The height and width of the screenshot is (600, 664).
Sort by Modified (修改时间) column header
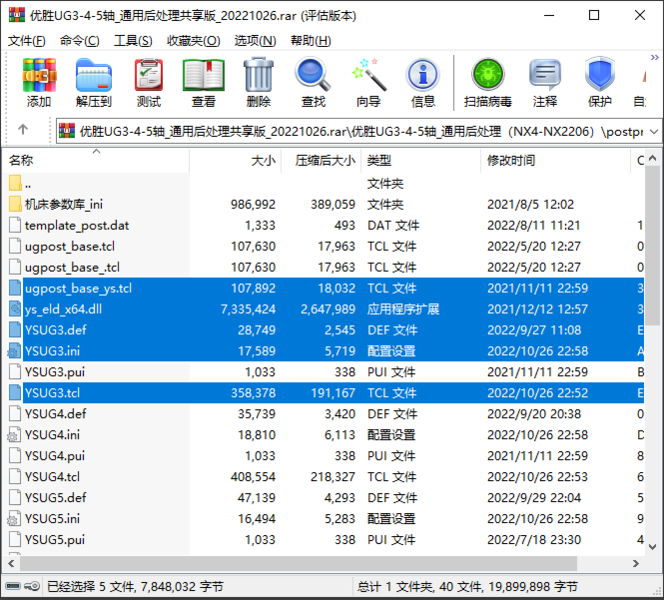556,160
